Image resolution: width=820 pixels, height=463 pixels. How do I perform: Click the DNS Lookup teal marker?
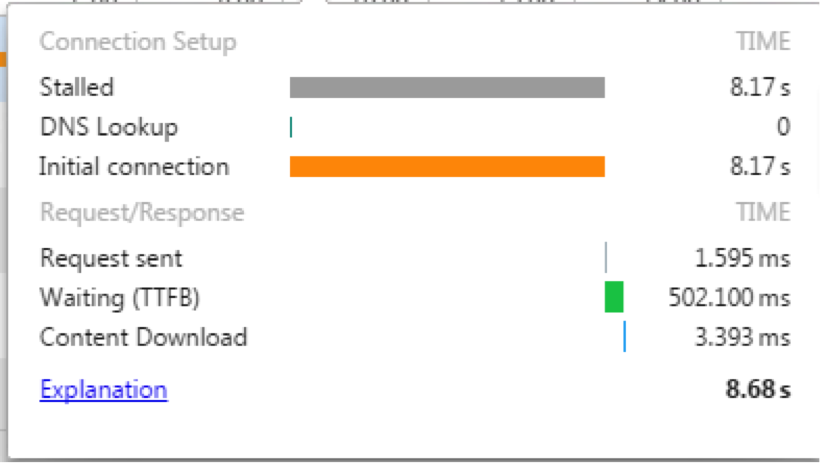pos(291,127)
